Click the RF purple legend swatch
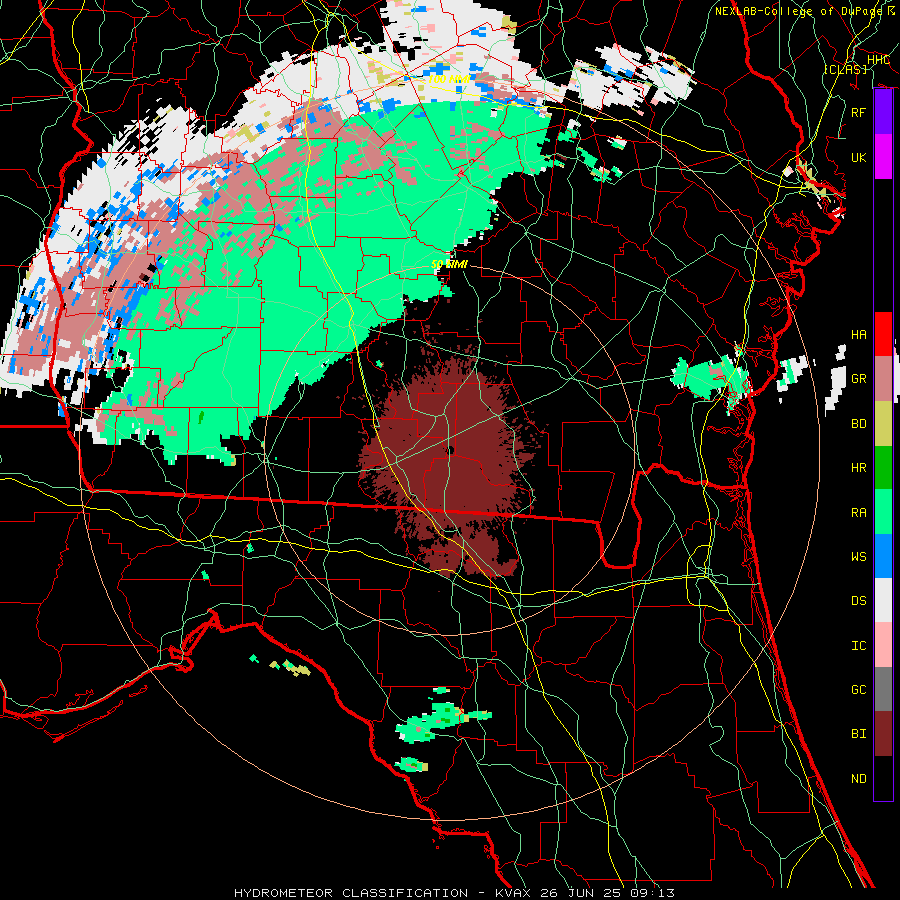This screenshot has width=900, height=900. pos(883,112)
